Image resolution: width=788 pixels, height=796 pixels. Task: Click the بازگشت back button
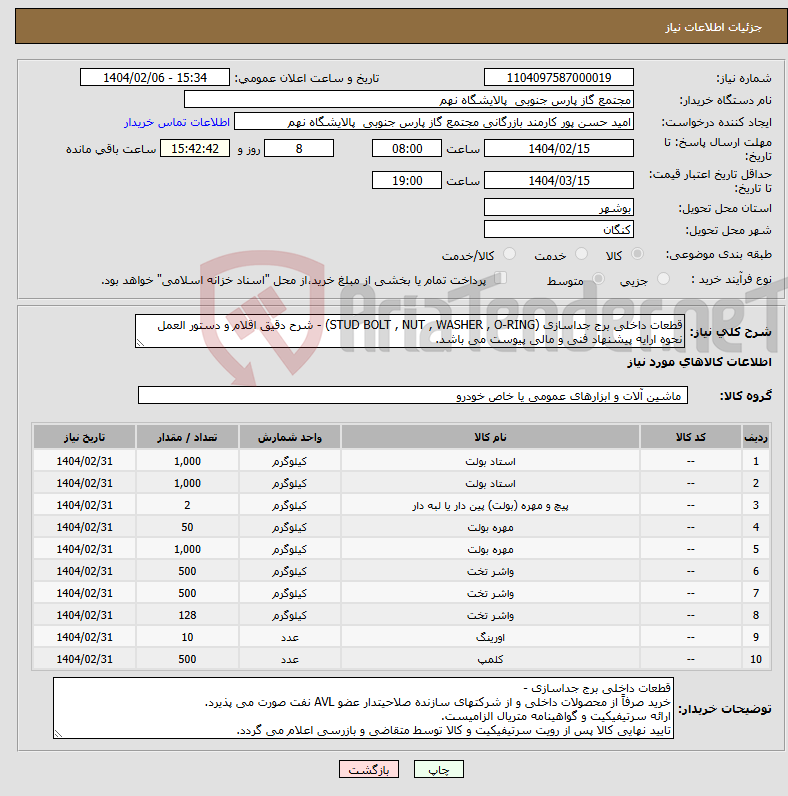[369, 769]
